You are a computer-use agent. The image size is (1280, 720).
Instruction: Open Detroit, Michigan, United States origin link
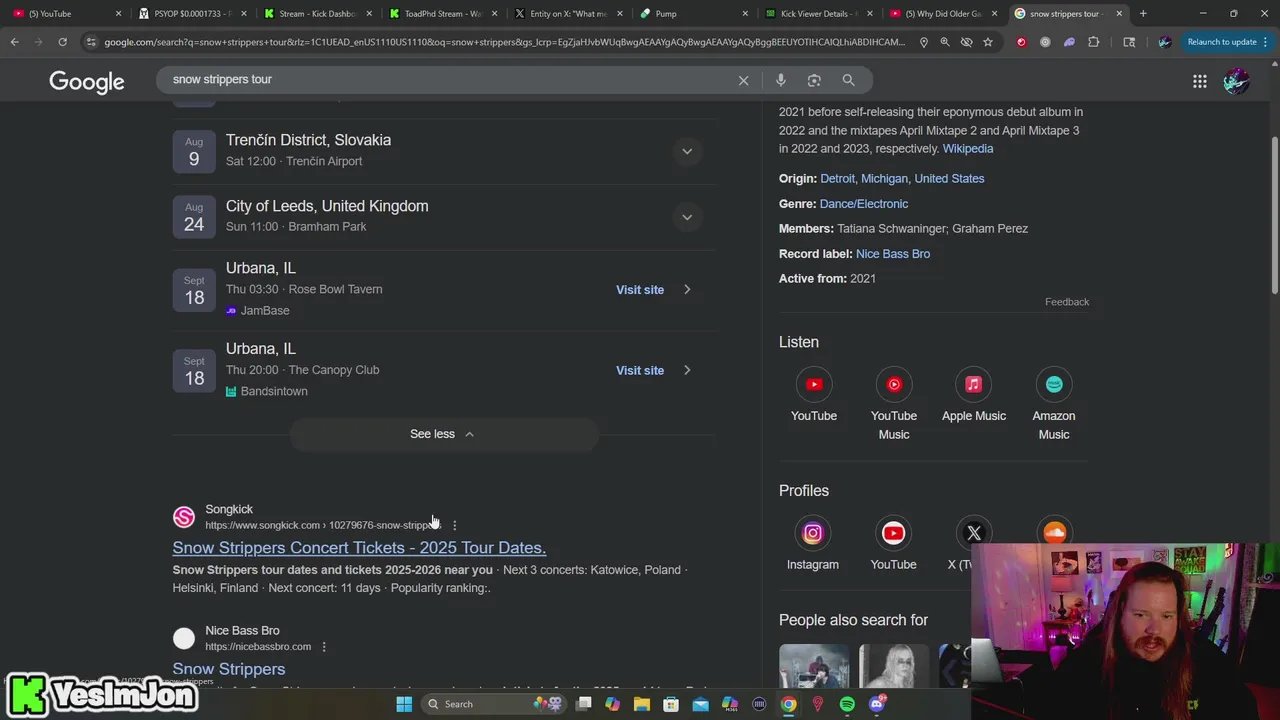click(x=902, y=179)
